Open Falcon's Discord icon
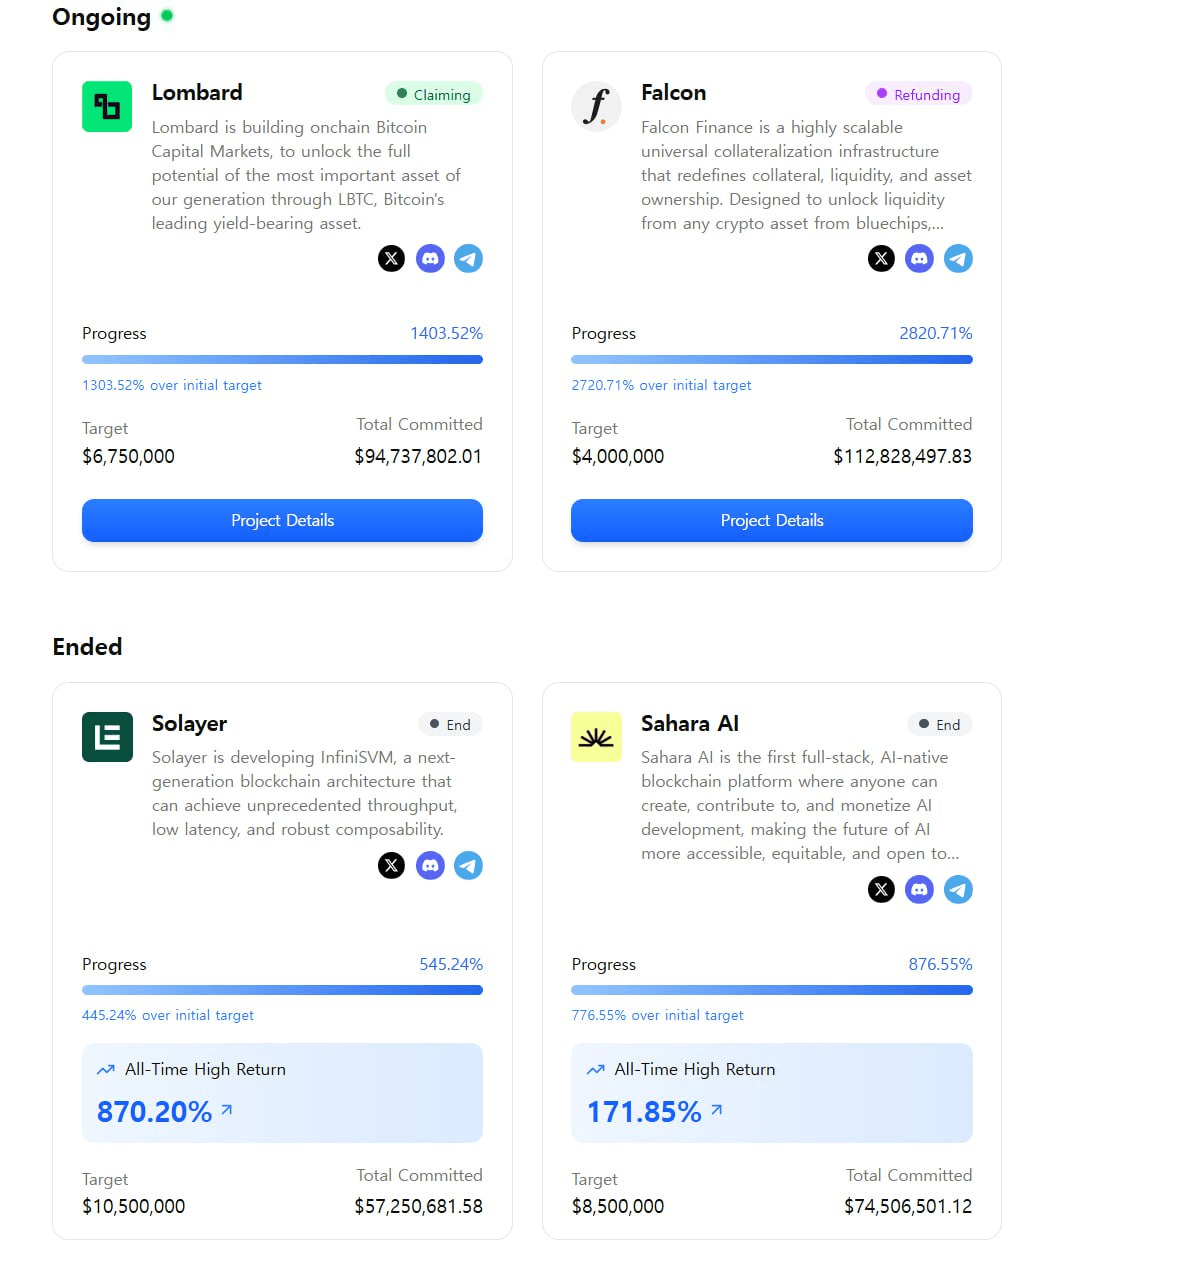1194x1261 pixels. point(919,259)
